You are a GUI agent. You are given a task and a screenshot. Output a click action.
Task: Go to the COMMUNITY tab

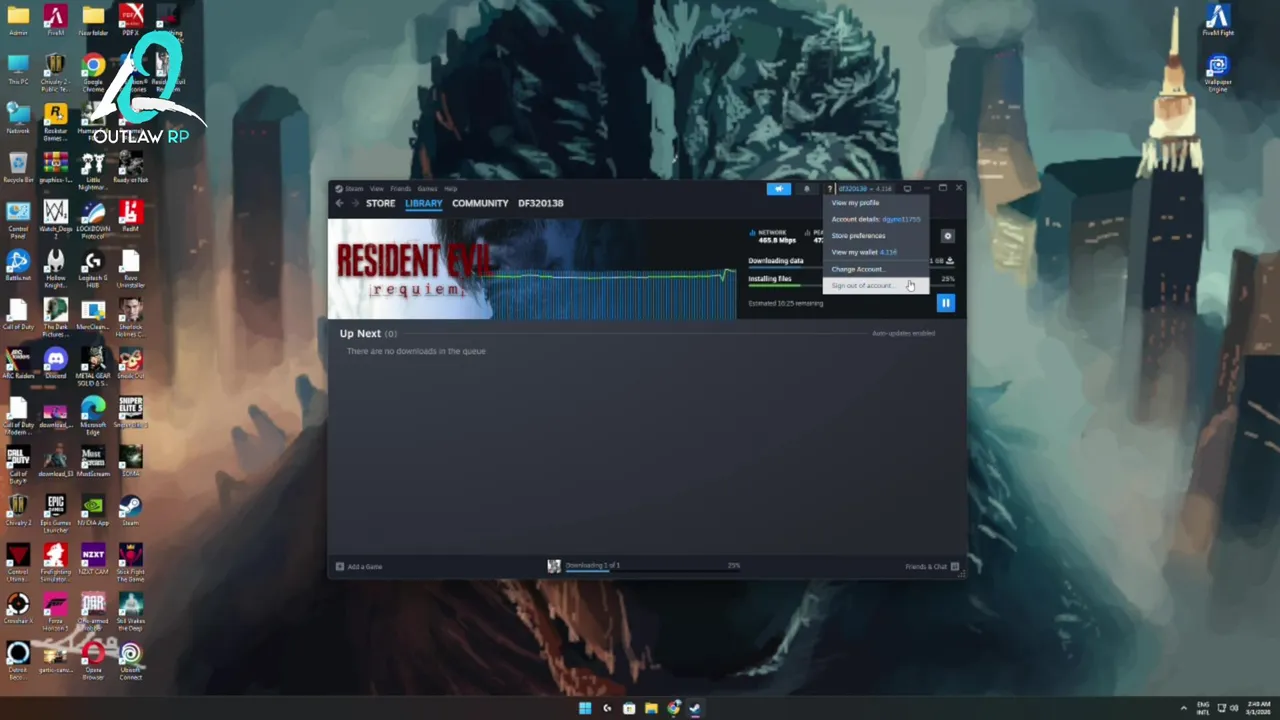(x=480, y=203)
